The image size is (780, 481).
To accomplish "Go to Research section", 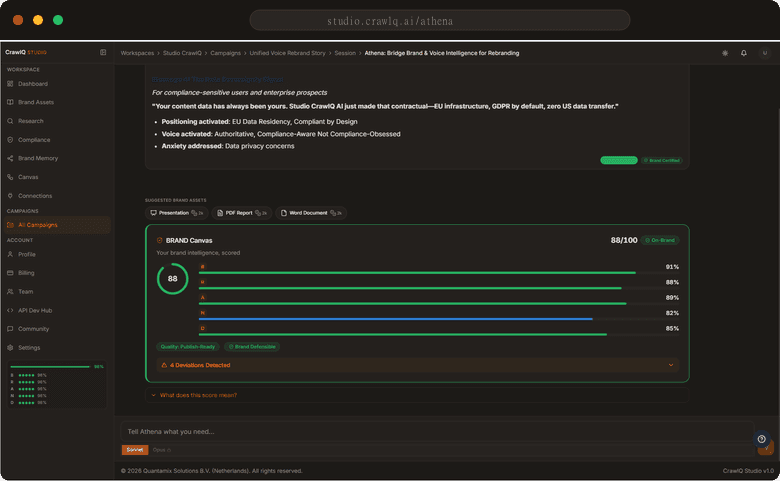I will coord(30,121).
